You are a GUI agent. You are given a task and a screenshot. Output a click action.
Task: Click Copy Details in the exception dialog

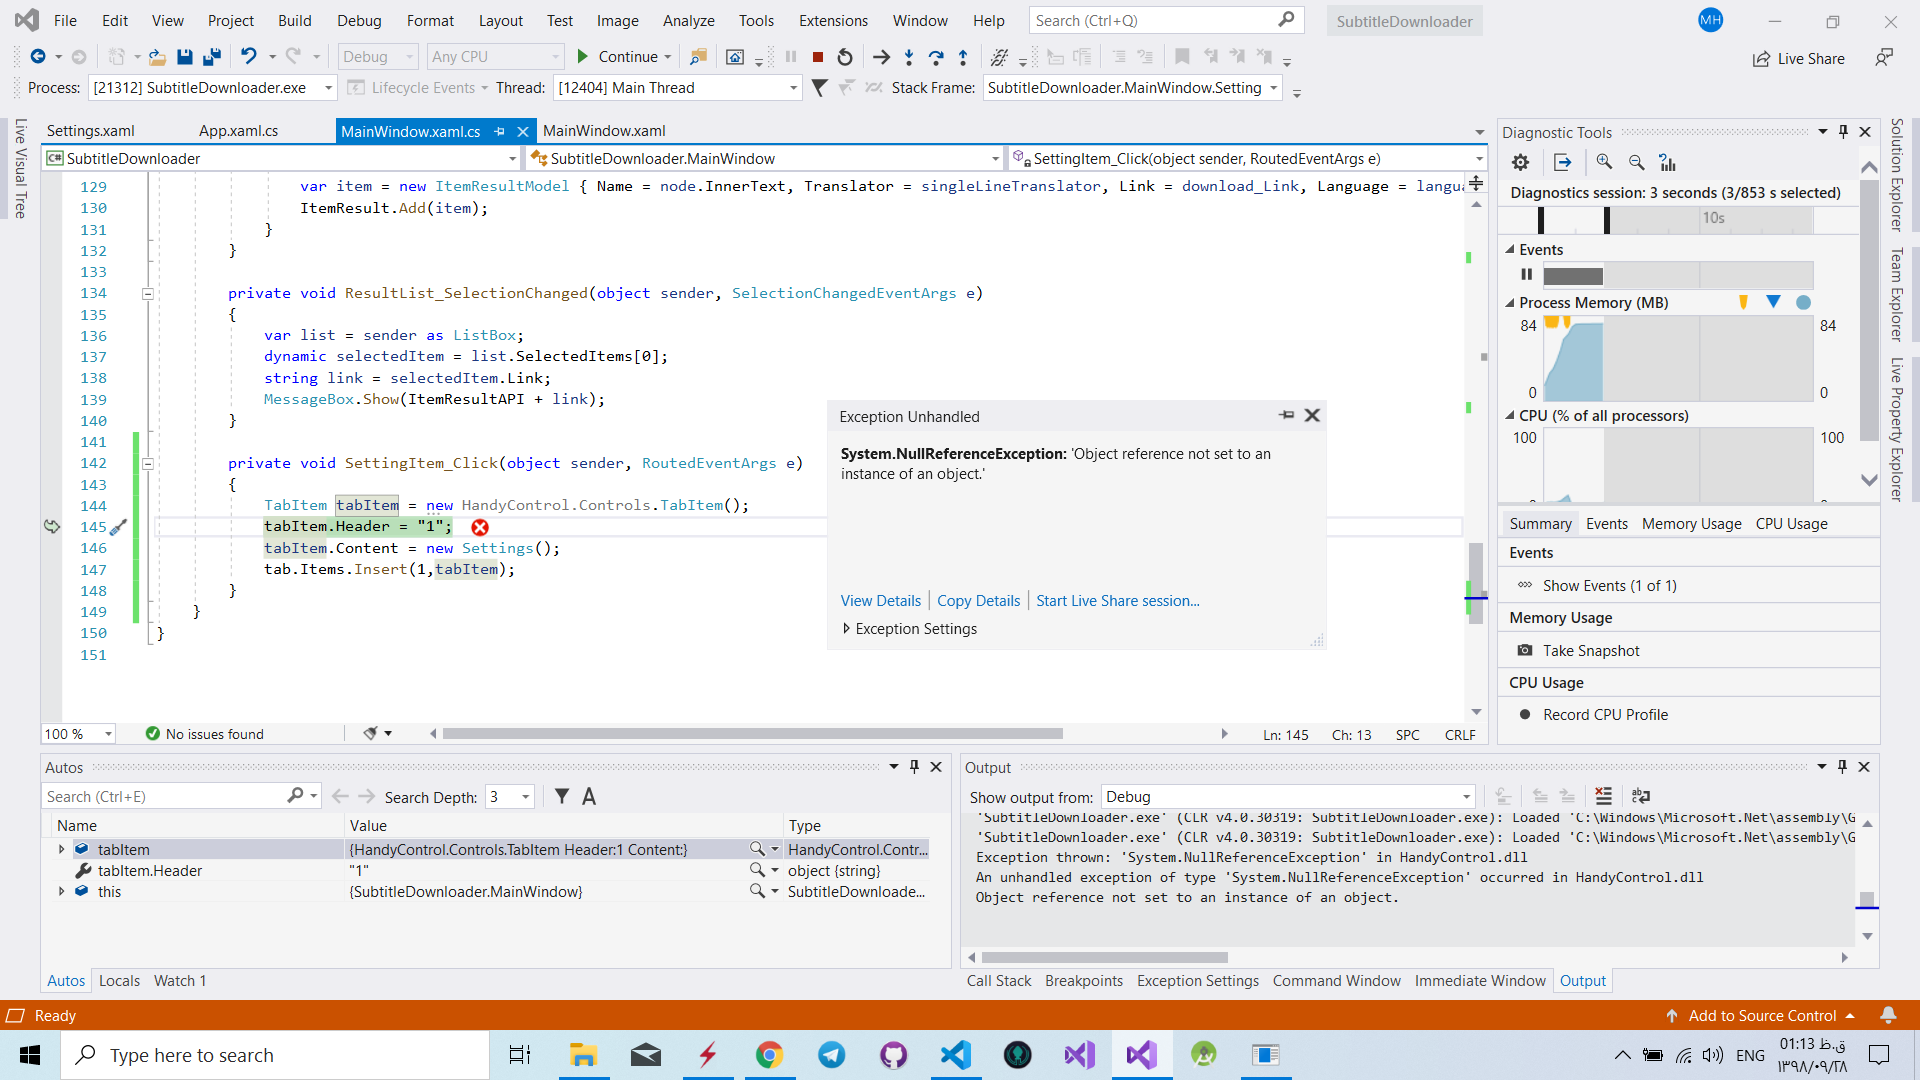pyautogui.click(x=977, y=600)
